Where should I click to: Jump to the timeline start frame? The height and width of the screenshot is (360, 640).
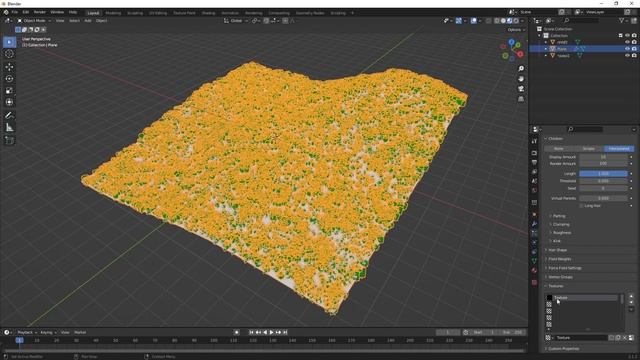[251, 332]
